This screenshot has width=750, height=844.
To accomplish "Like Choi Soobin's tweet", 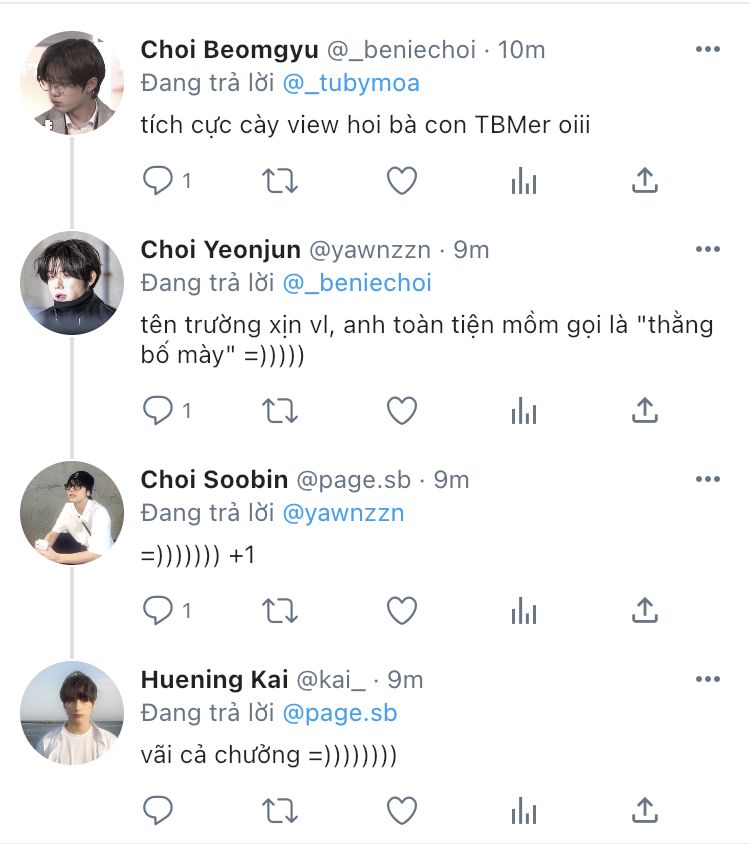I will coord(401,610).
